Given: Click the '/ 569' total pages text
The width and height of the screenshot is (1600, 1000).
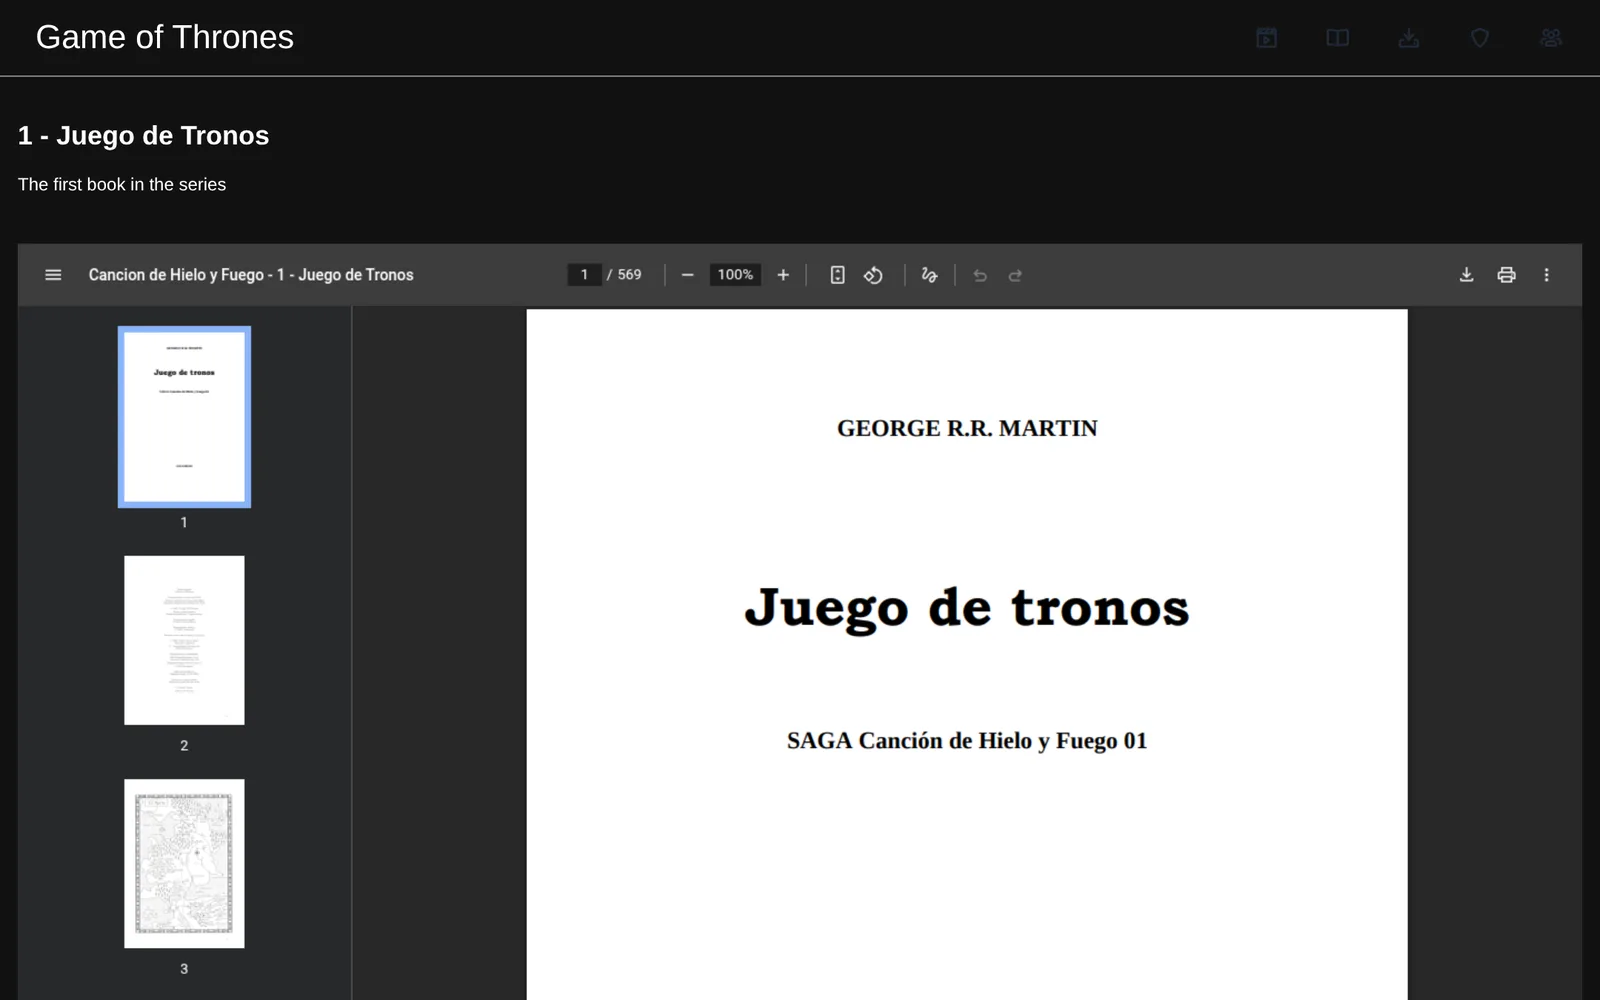Looking at the screenshot, I should [625, 275].
